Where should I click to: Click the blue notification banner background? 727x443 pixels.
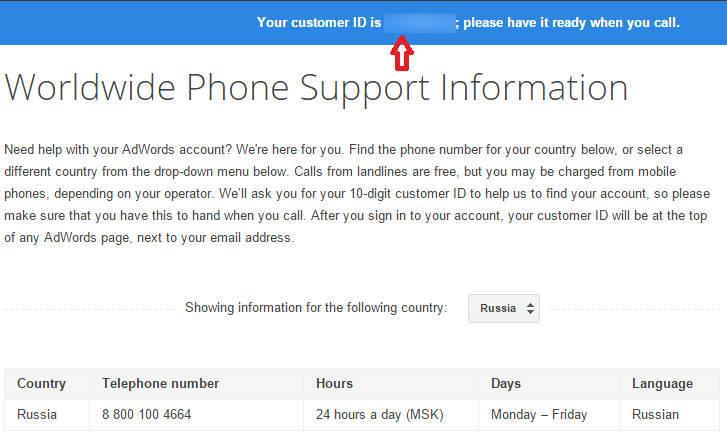coord(120,22)
